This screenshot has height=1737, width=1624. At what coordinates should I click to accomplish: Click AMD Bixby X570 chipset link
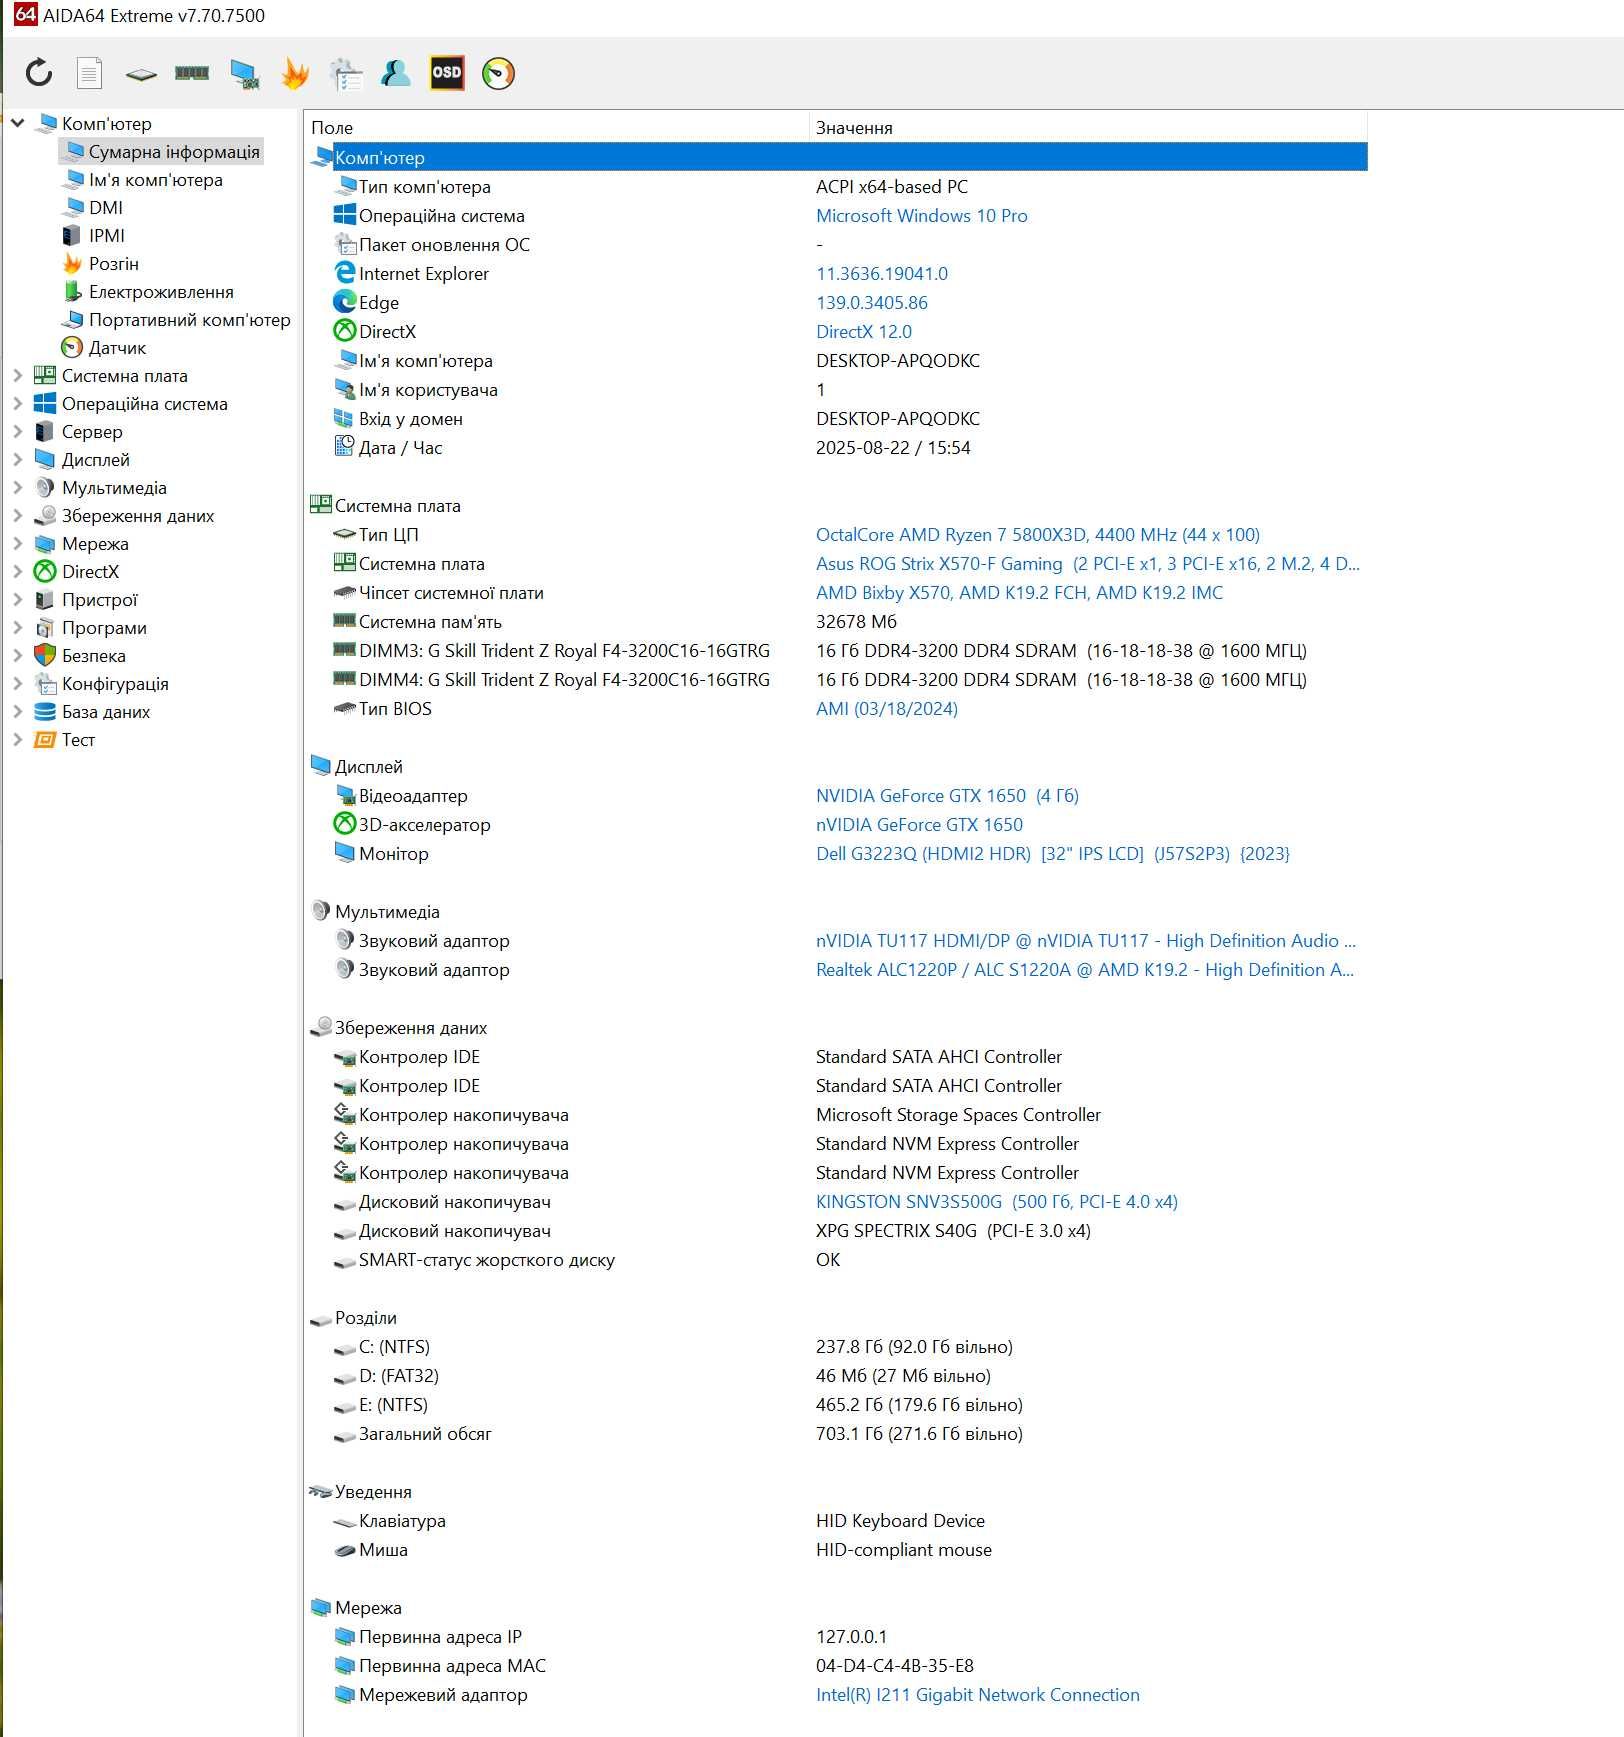(x=1019, y=593)
